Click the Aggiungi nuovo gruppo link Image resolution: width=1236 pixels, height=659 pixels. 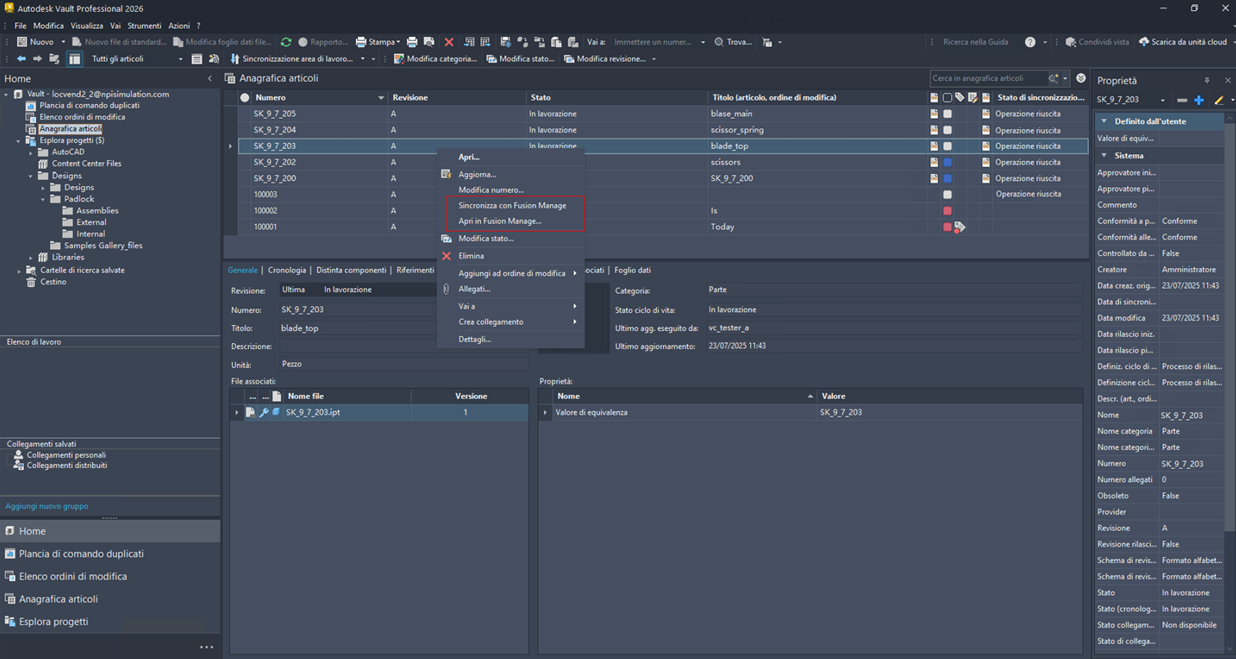click(x=46, y=506)
